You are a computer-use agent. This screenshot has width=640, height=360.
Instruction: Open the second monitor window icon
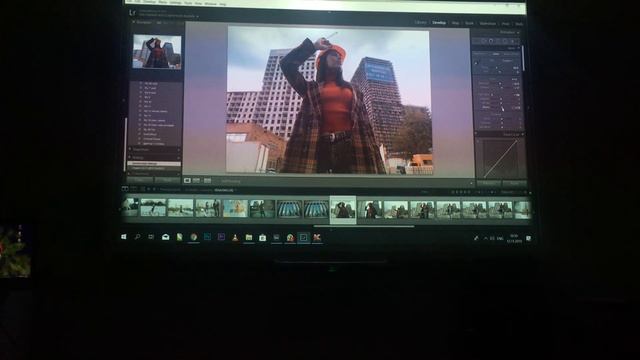(x=133, y=189)
